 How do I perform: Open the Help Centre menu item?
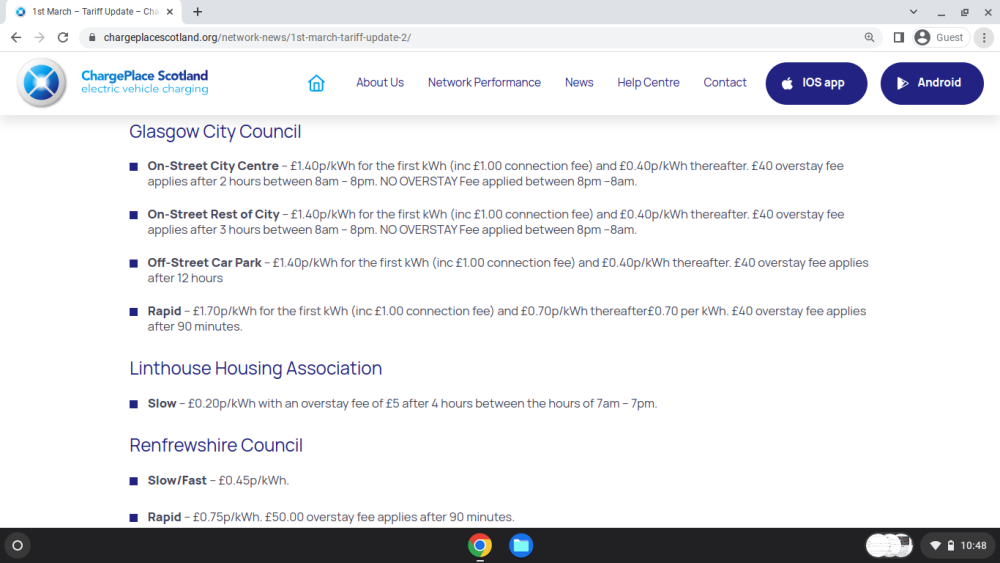pos(648,83)
